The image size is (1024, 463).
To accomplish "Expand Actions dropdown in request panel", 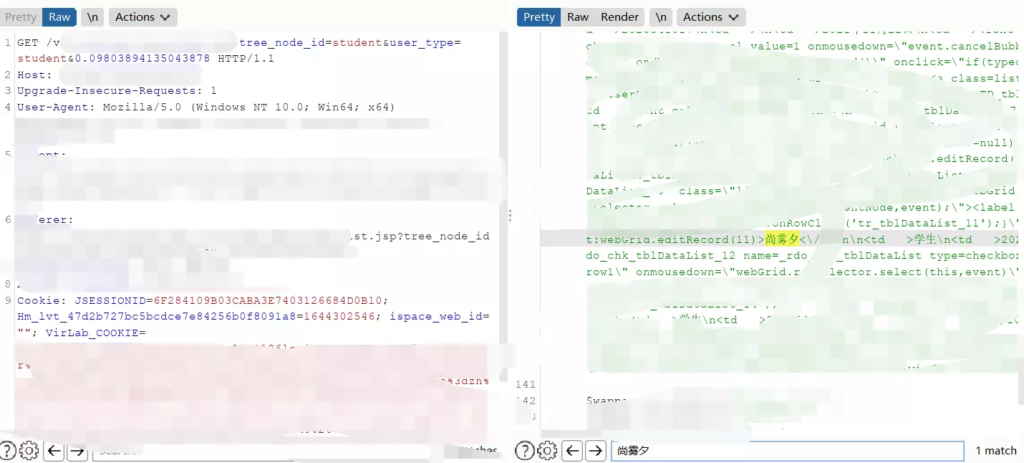I will 142,17.
